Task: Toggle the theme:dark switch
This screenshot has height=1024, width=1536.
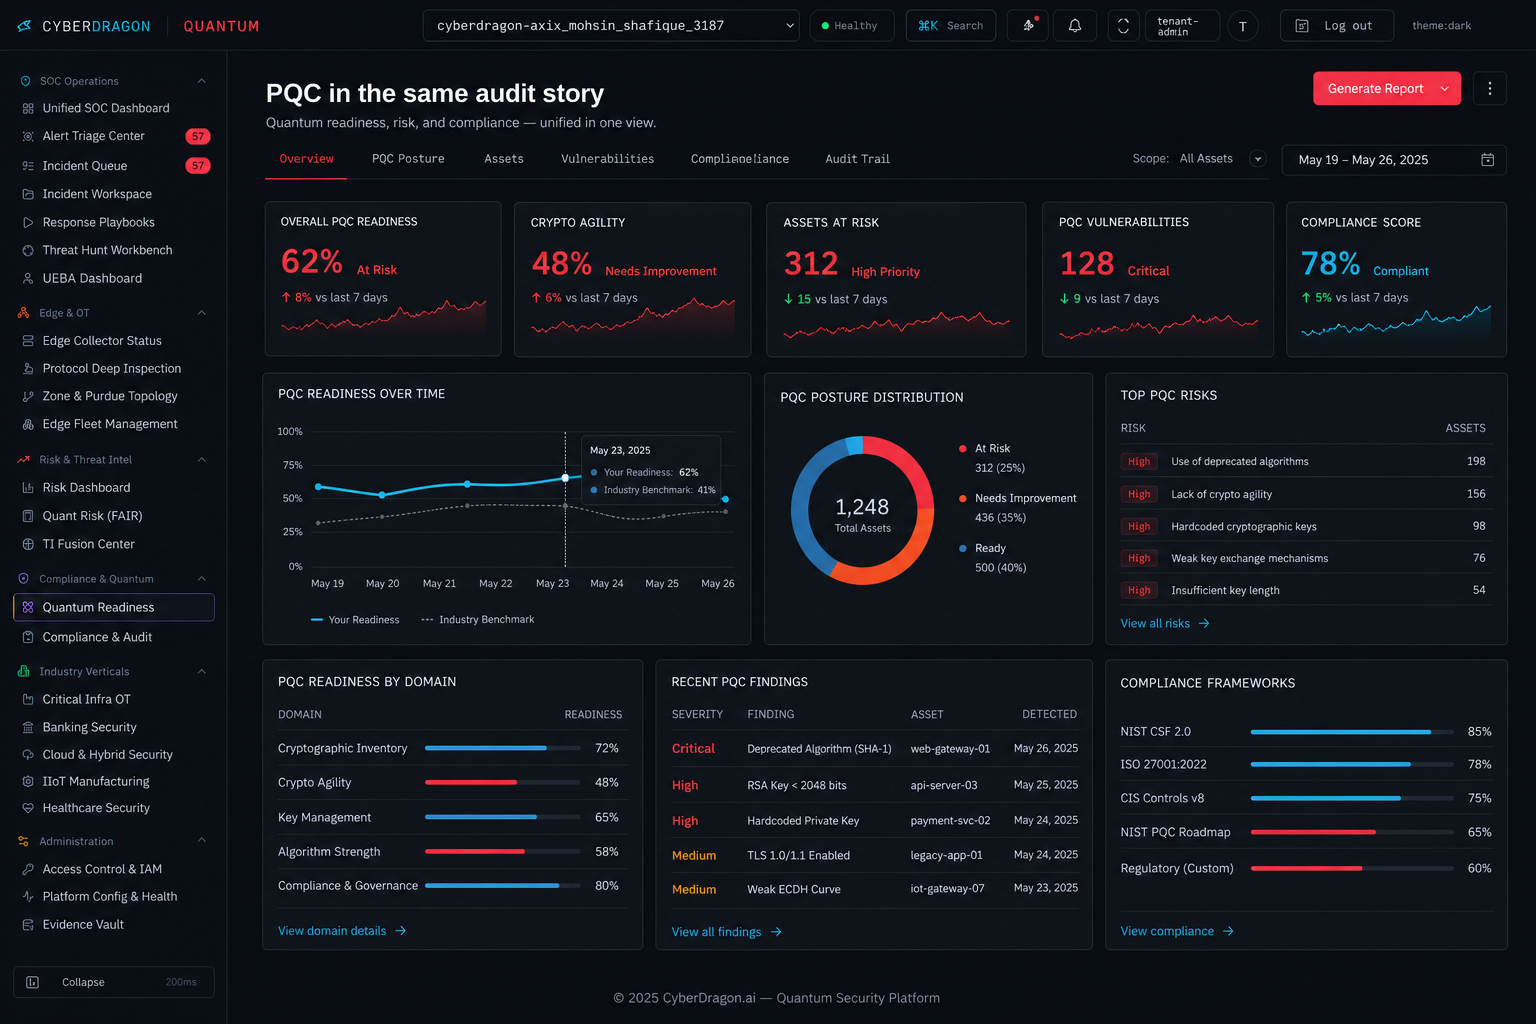Action: [x=1441, y=26]
